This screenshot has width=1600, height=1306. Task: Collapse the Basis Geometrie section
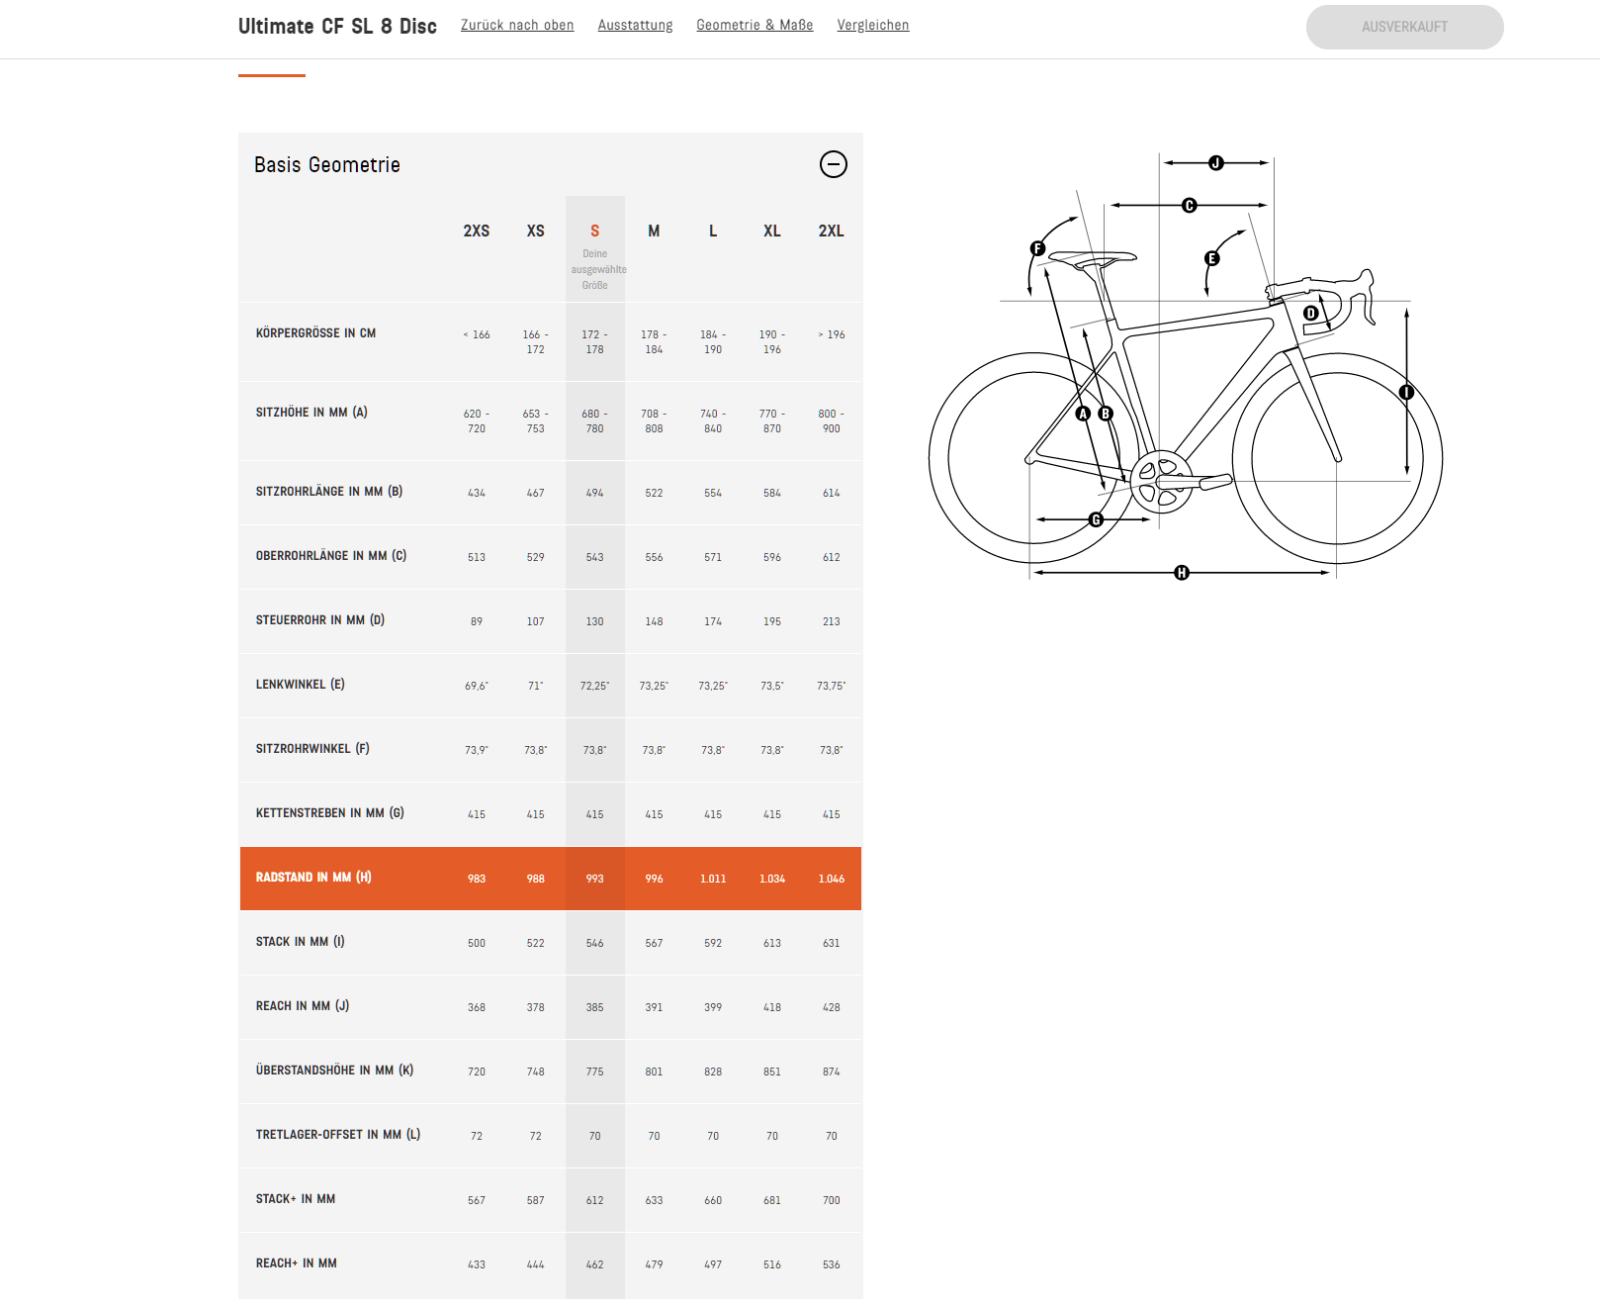(x=833, y=164)
